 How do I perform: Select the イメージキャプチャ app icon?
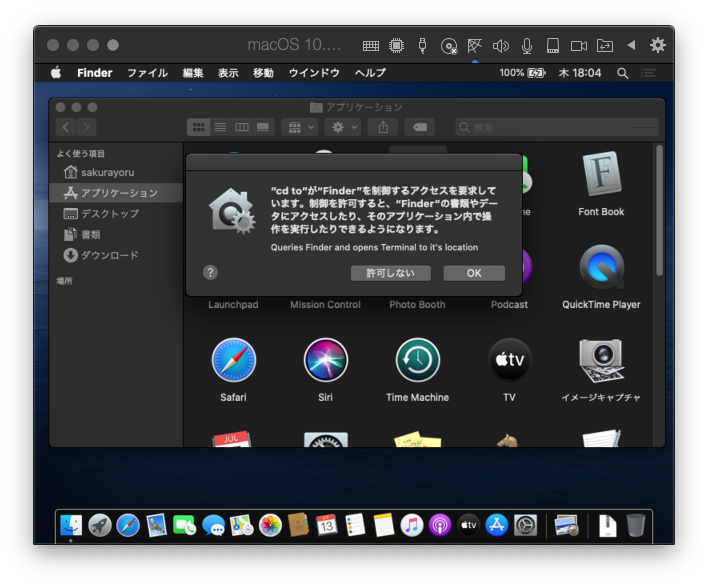[x=601, y=360]
